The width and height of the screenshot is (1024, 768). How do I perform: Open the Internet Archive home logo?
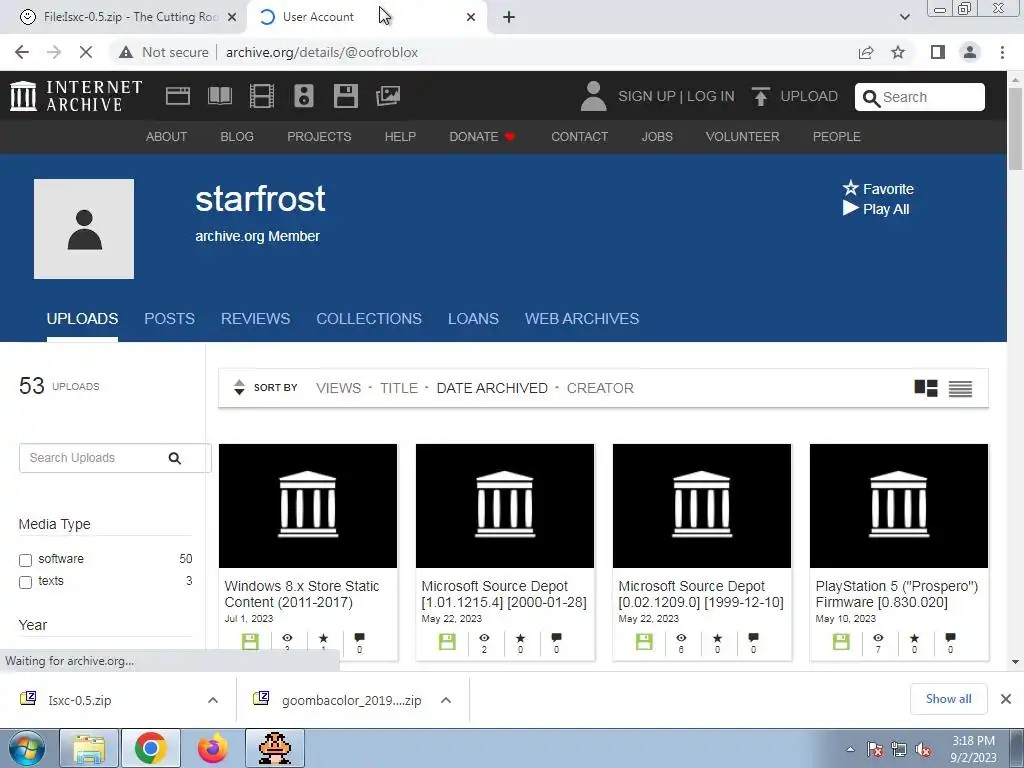tap(76, 96)
